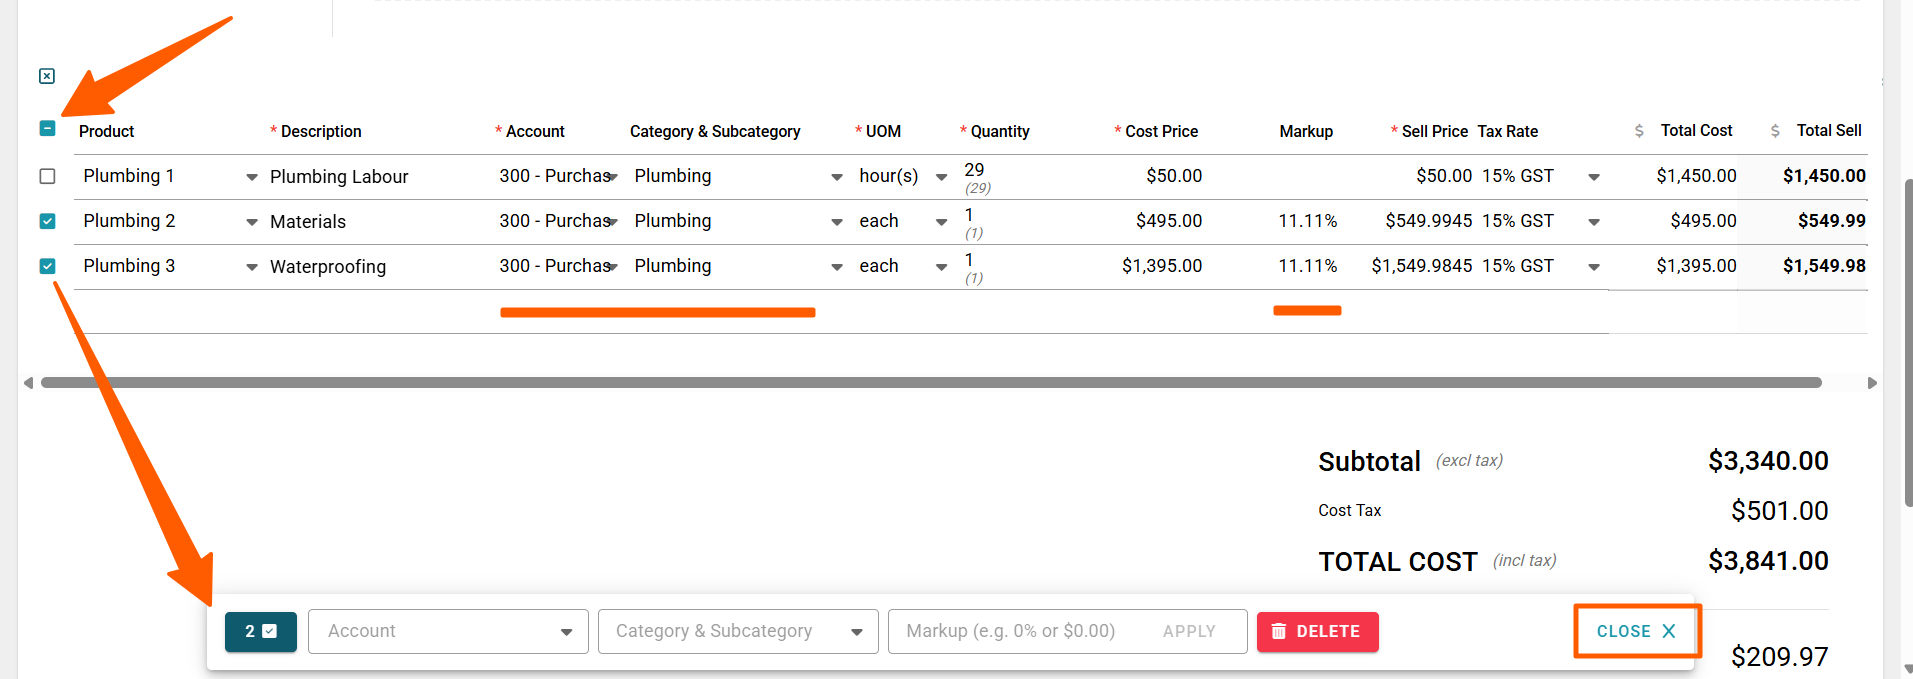Image resolution: width=1913 pixels, height=679 pixels.
Task: Uncheck the Plumbing 2 row checkbox
Action: point(47,221)
